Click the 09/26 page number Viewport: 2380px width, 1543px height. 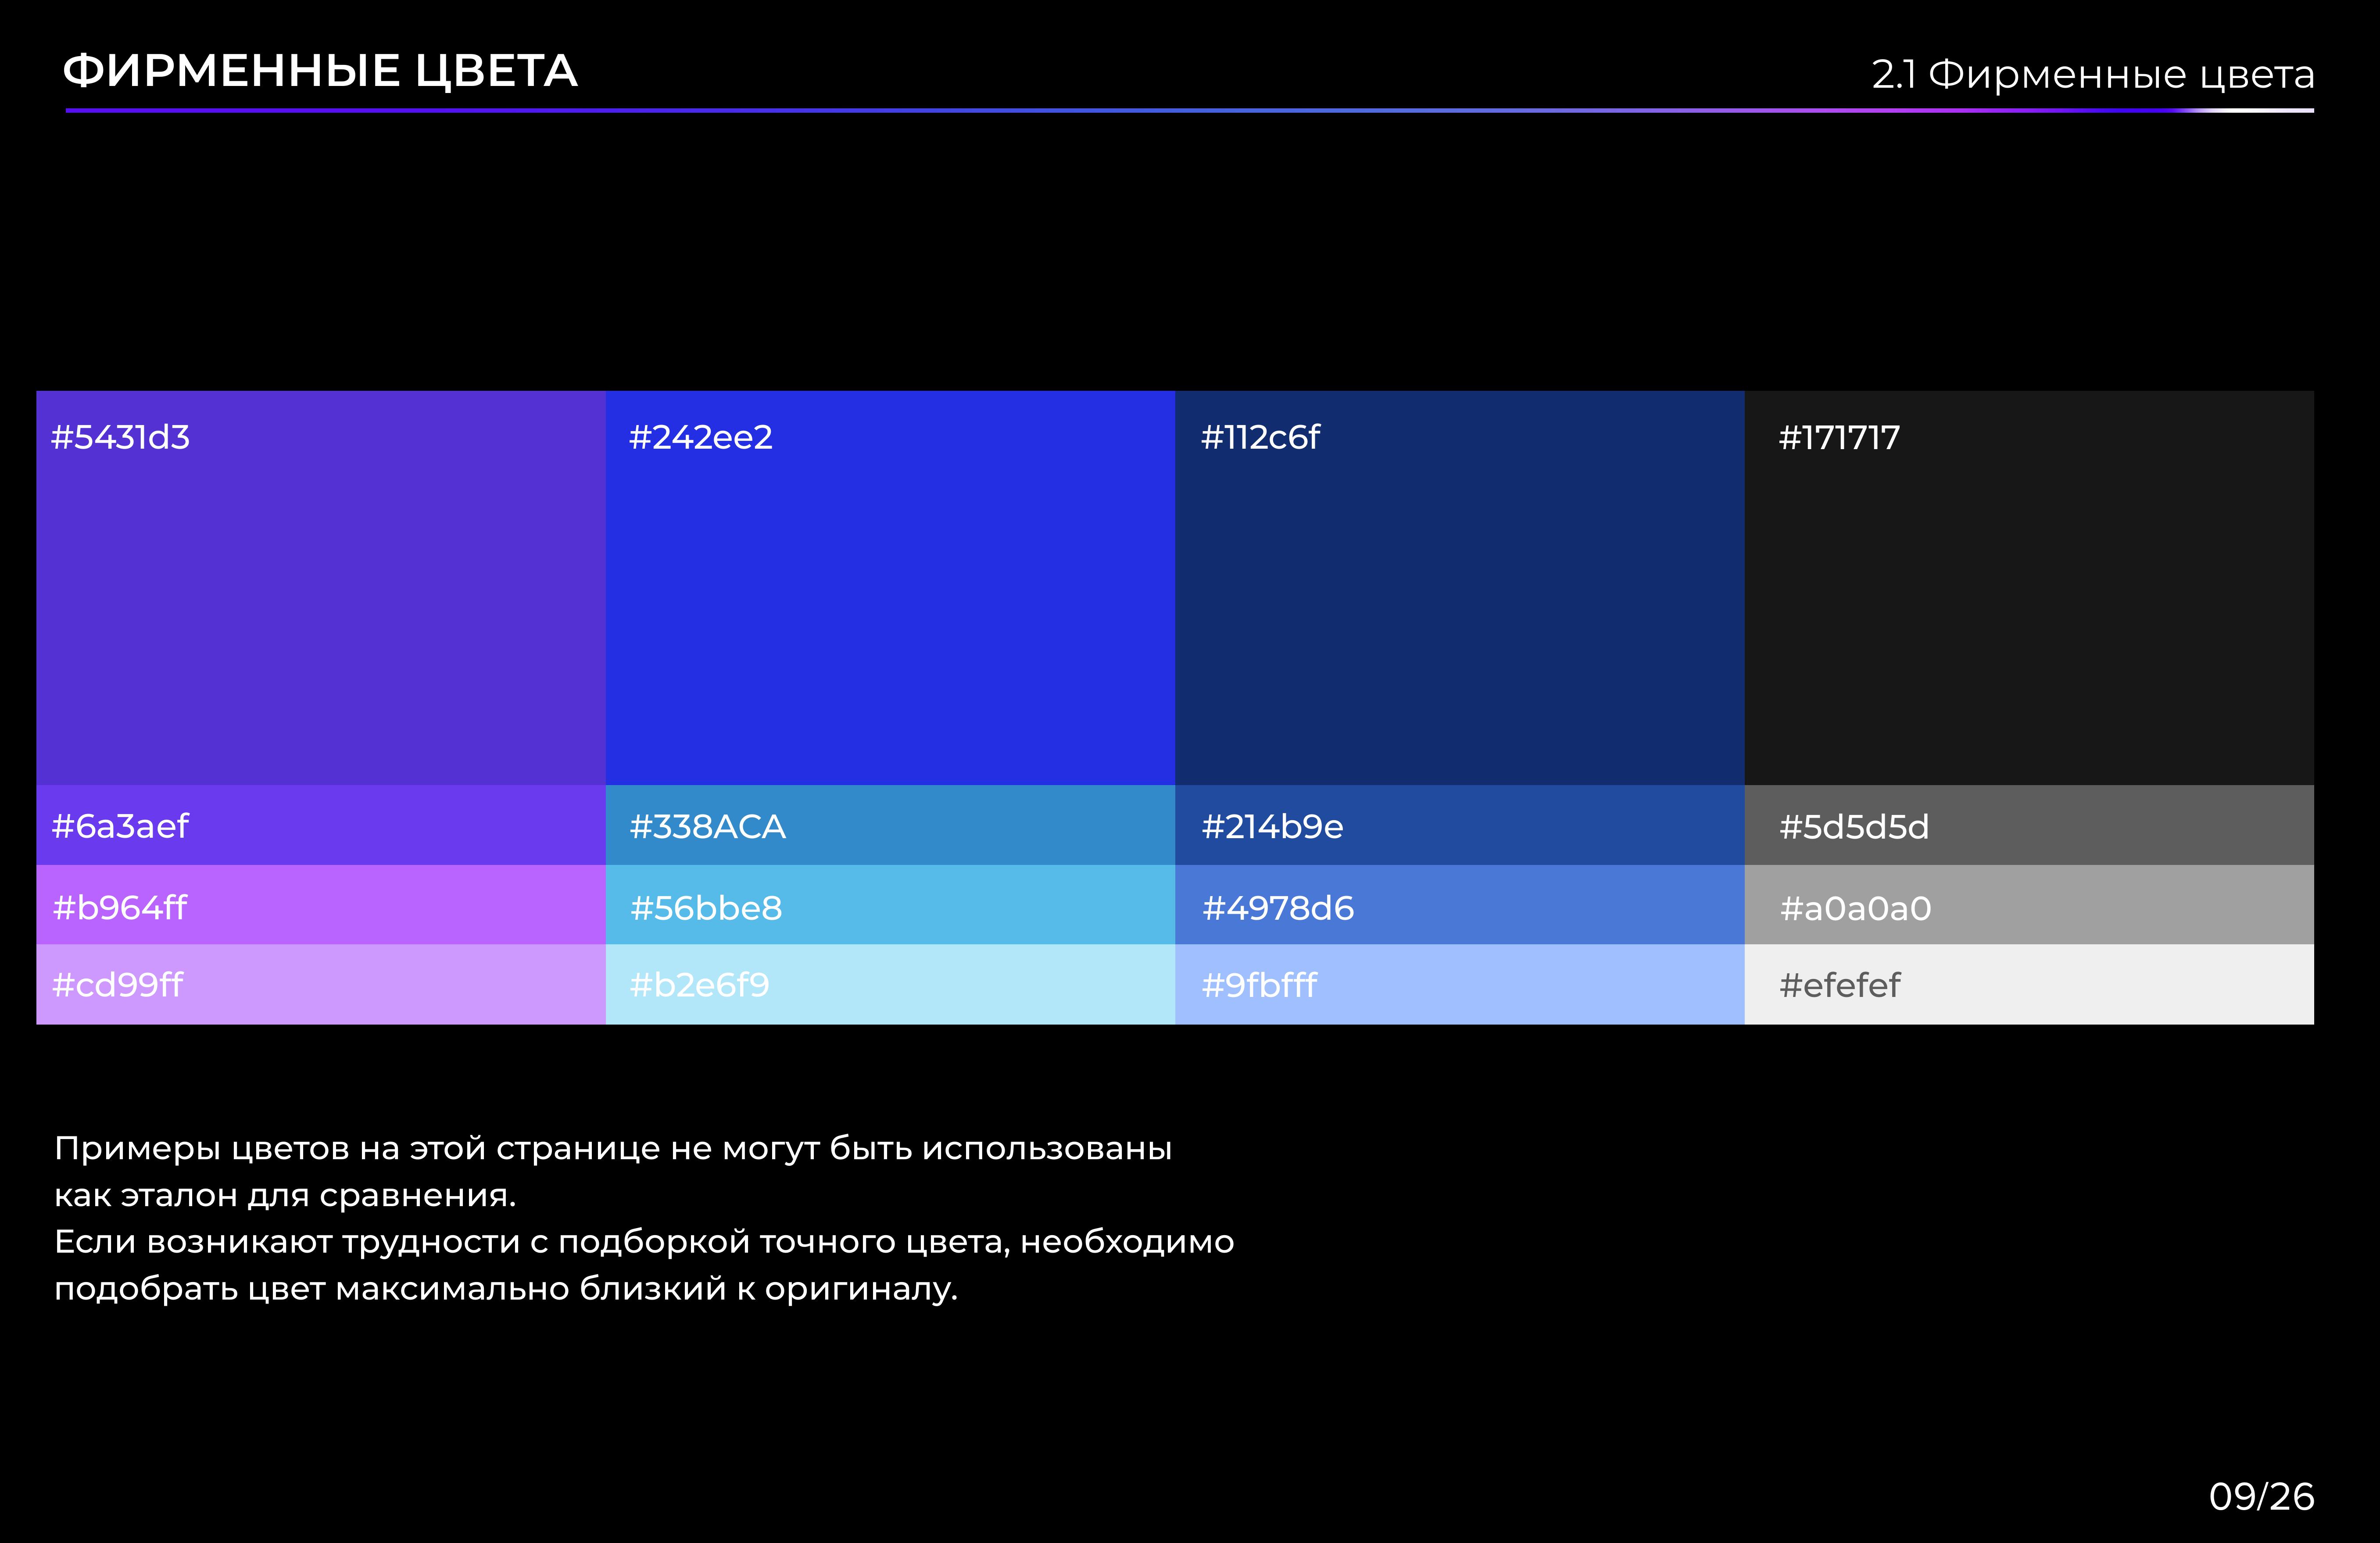click(2261, 1496)
